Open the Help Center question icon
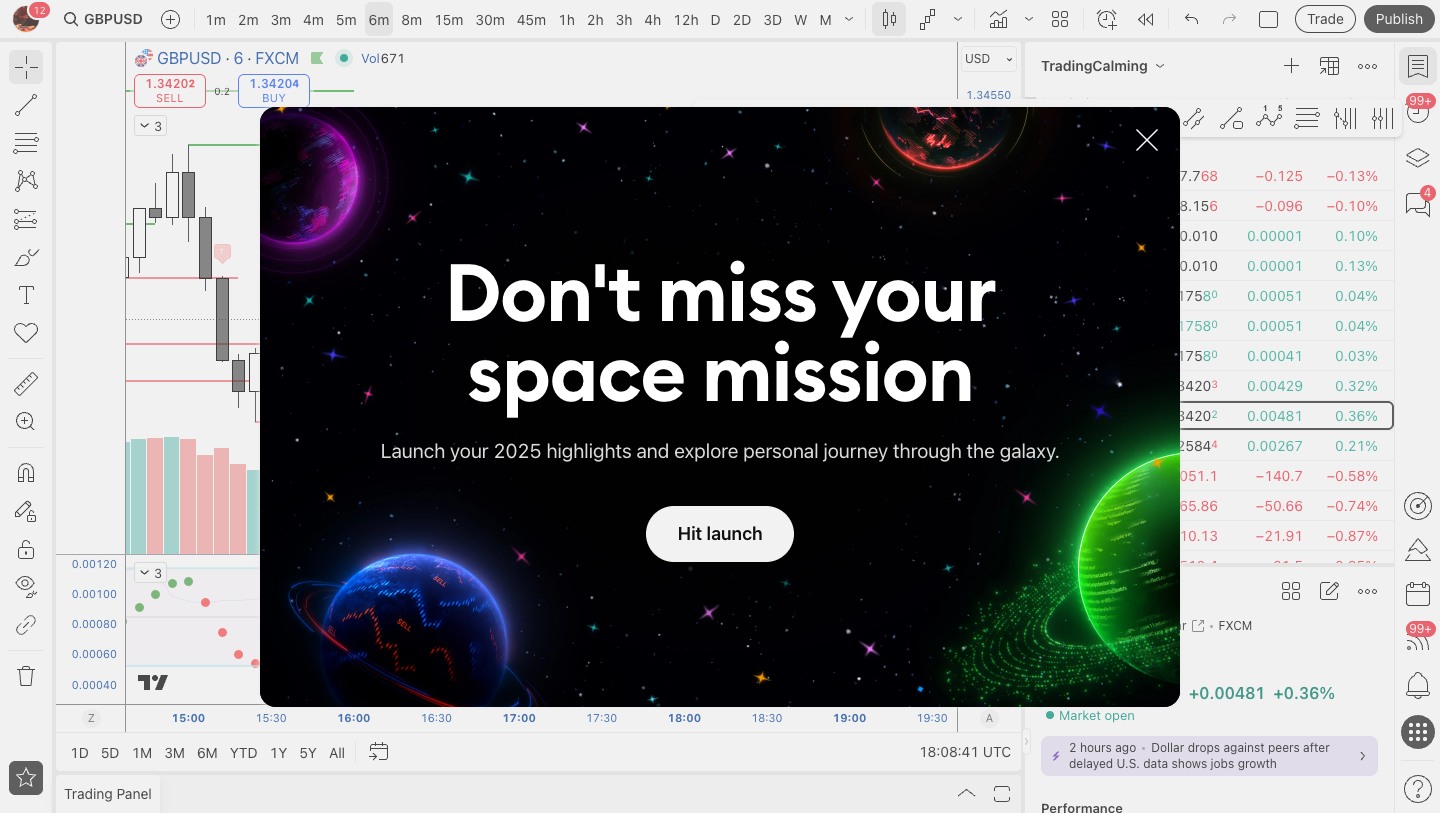Image resolution: width=1440 pixels, height=813 pixels. 1417,789
